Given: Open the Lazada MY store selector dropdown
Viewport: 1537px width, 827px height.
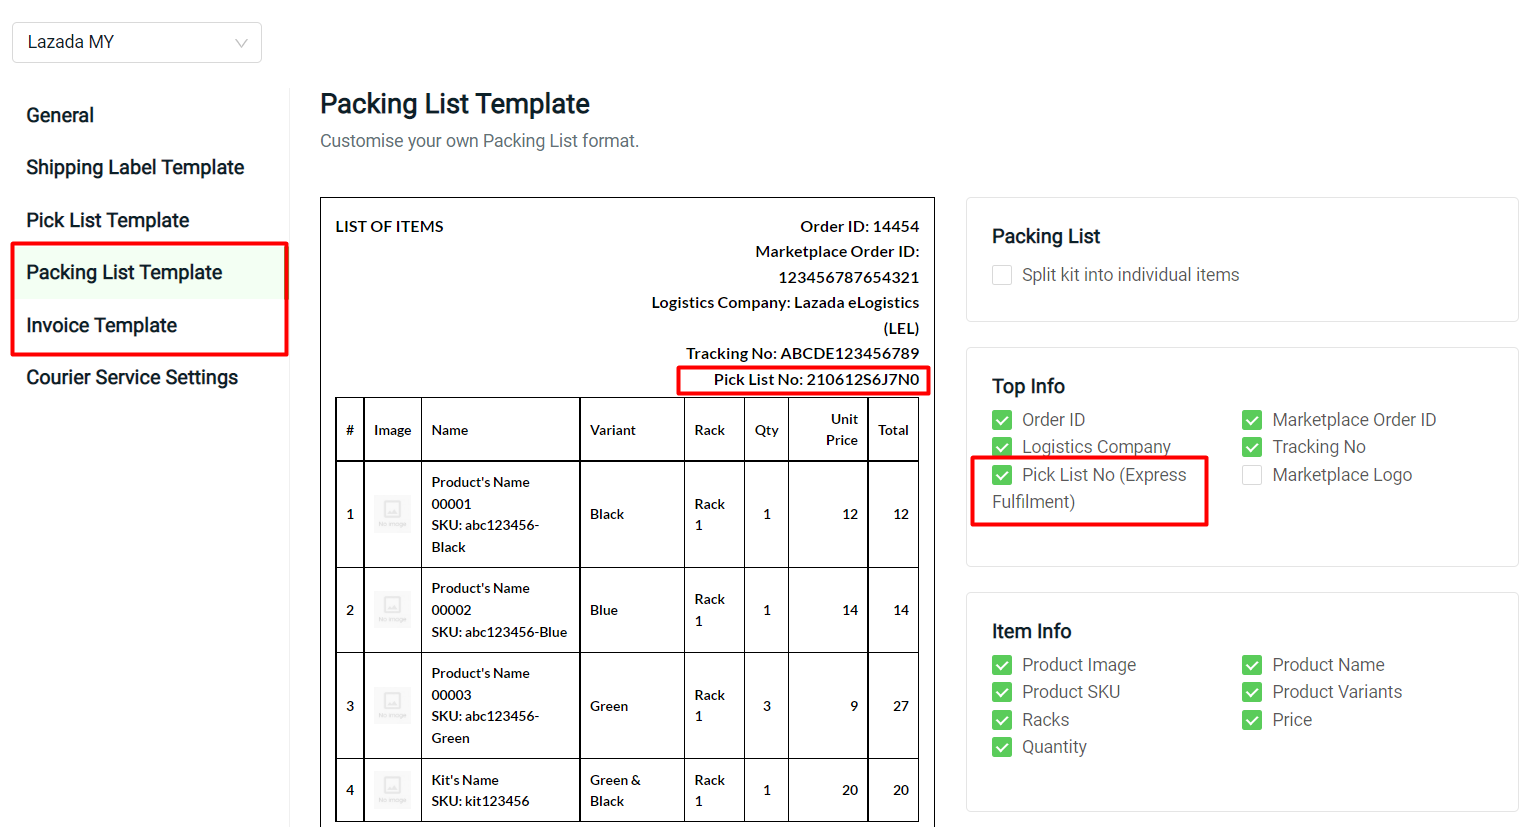Looking at the screenshot, I should (x=136, y=42).
